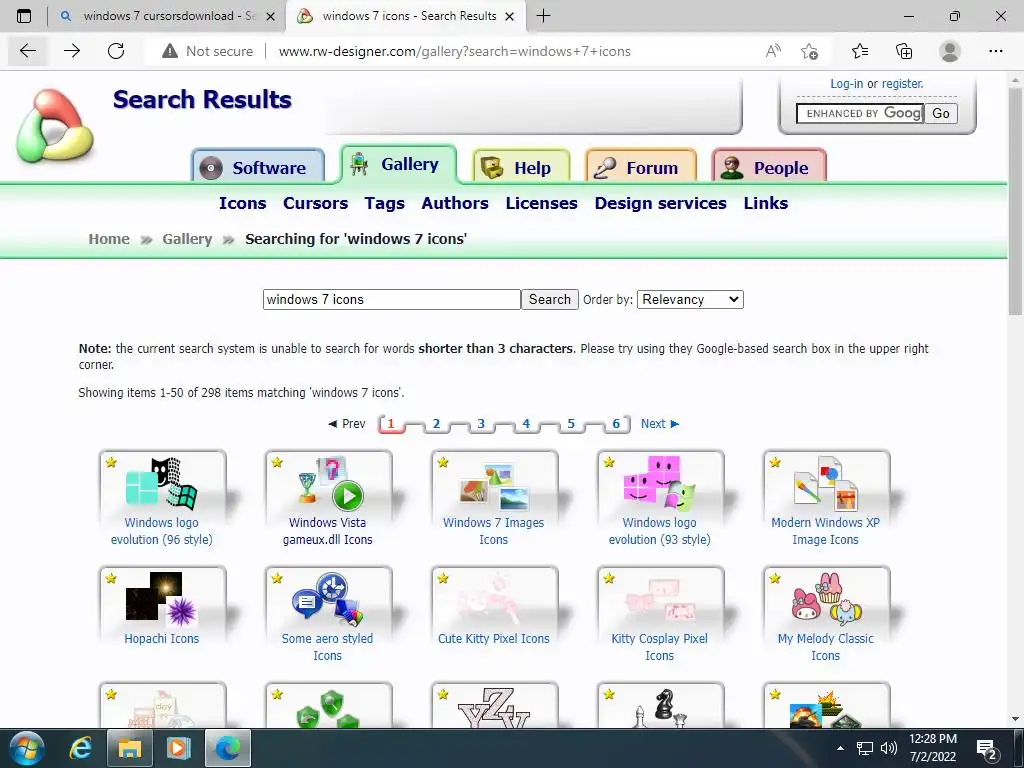Go back with the browser back arrow
This screenshot has height=768, width=1024.
coord(27,51)
